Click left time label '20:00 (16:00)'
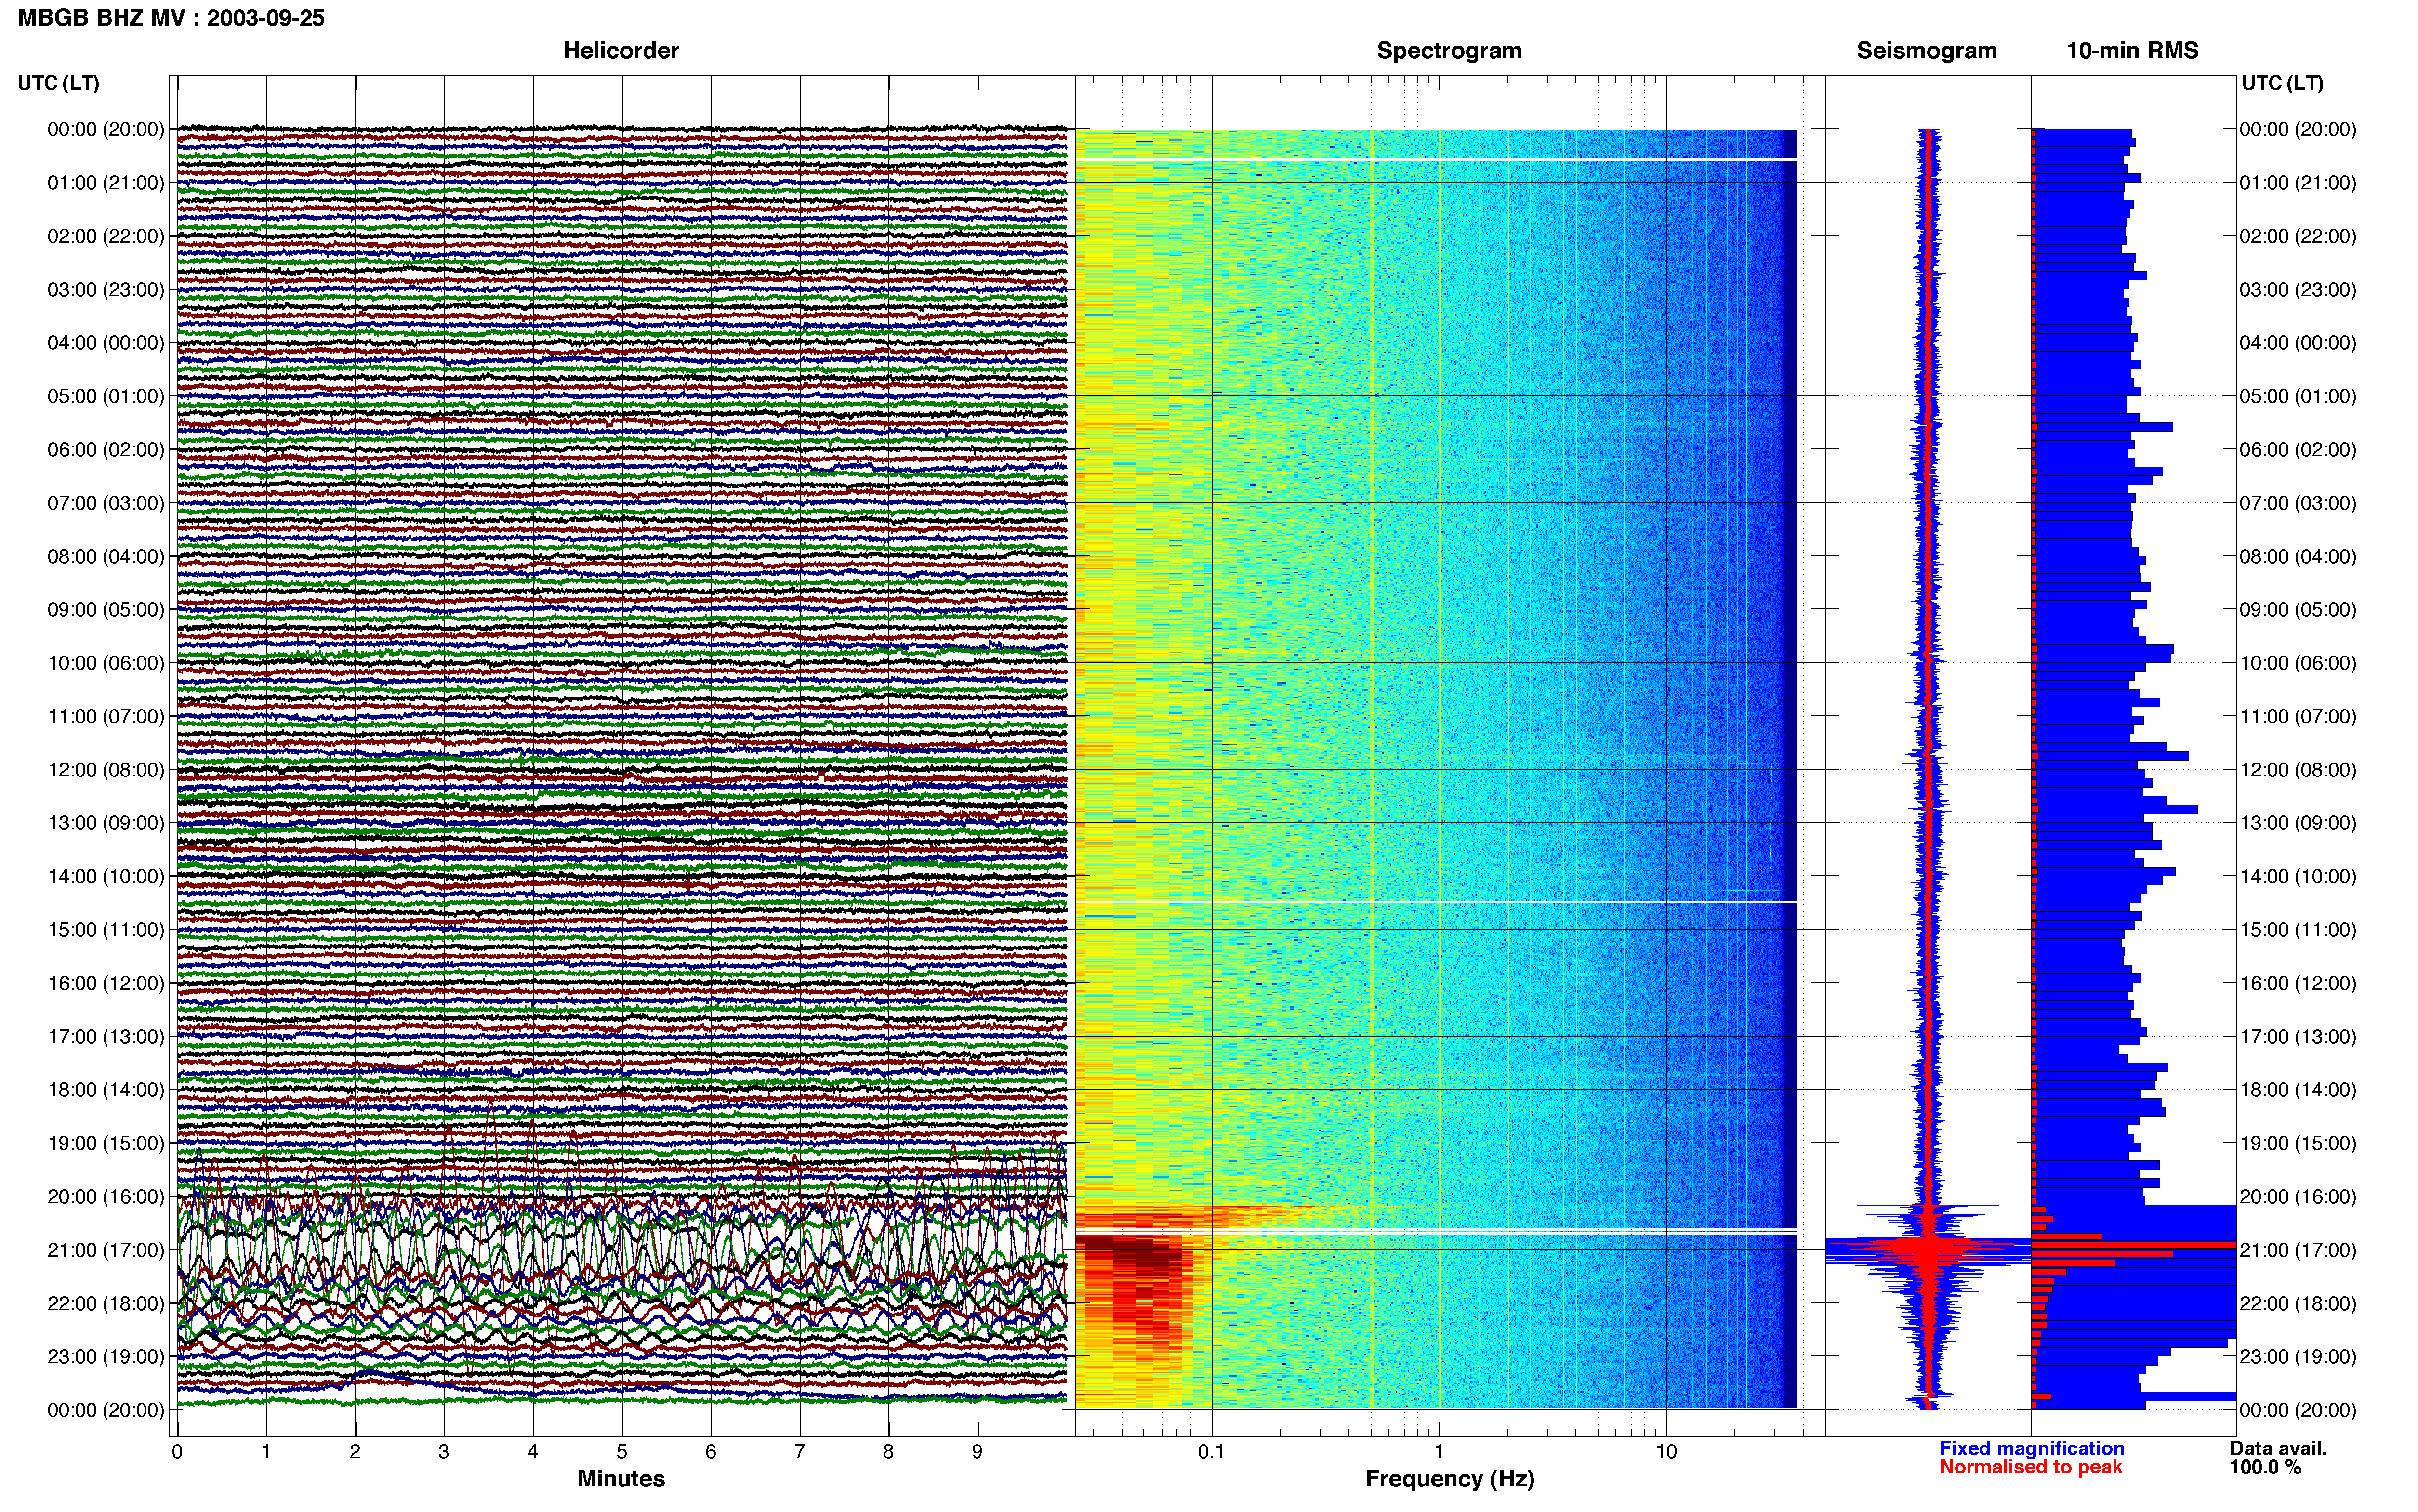Screen dimensions: 2418x1512 (x=106, y=1197)
